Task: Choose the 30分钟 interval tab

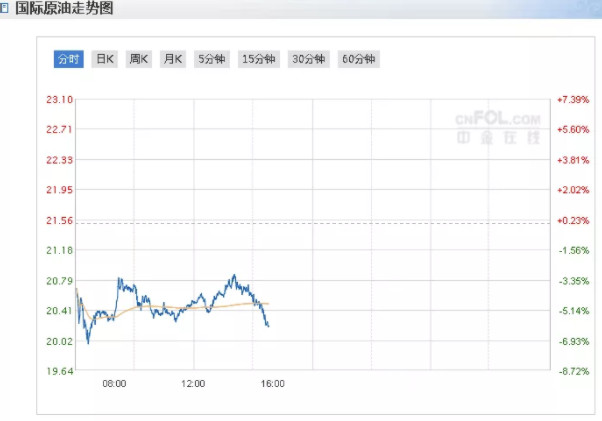Action: tap(309, 59)
